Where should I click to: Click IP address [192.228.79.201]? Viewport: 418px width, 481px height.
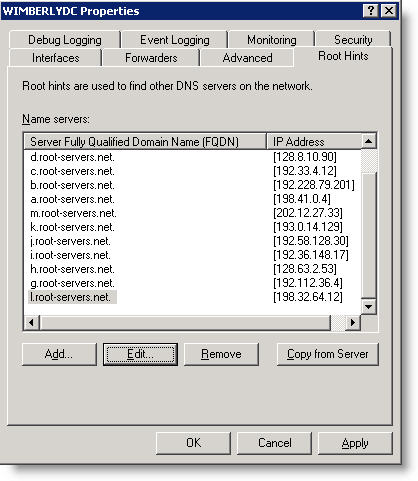coord(314,185)
